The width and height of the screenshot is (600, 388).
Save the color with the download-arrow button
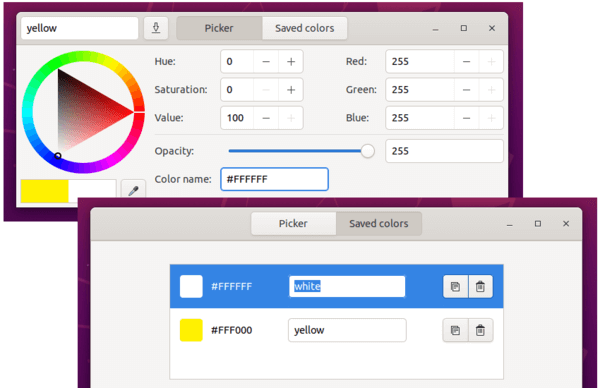coord(156,28)
